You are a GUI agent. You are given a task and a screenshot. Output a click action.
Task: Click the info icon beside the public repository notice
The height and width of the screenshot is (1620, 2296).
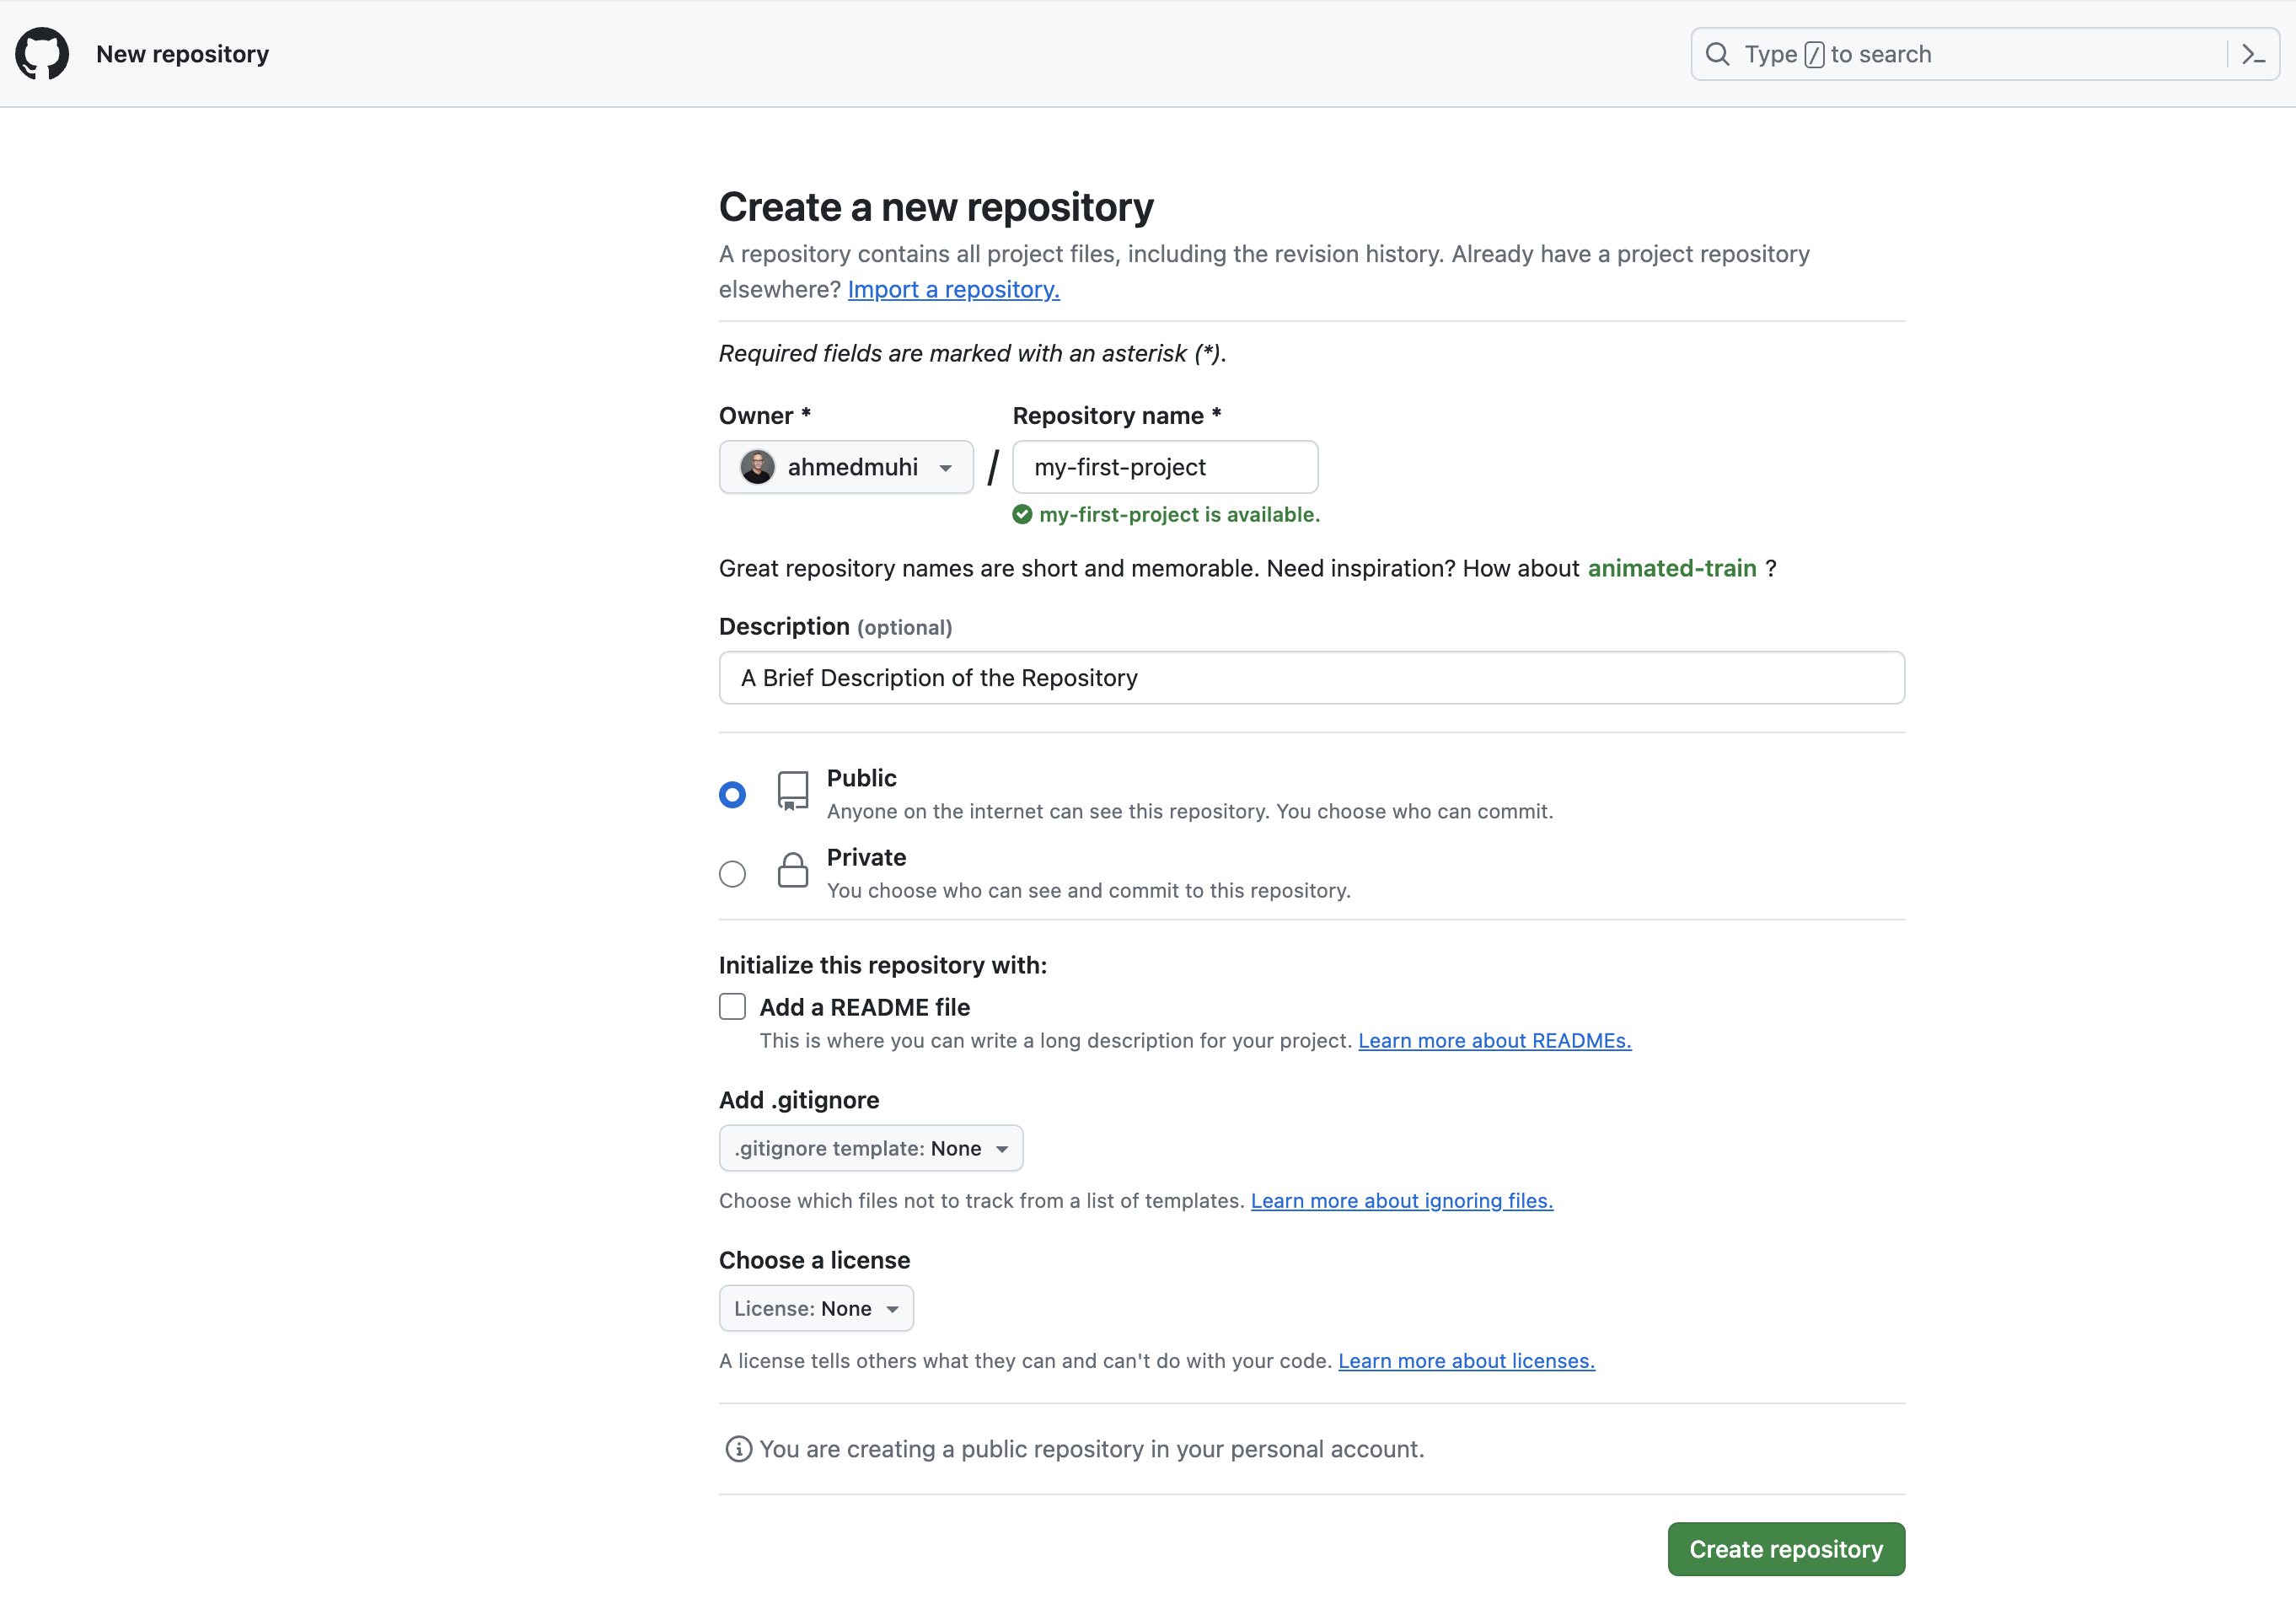coord(738,1449)
